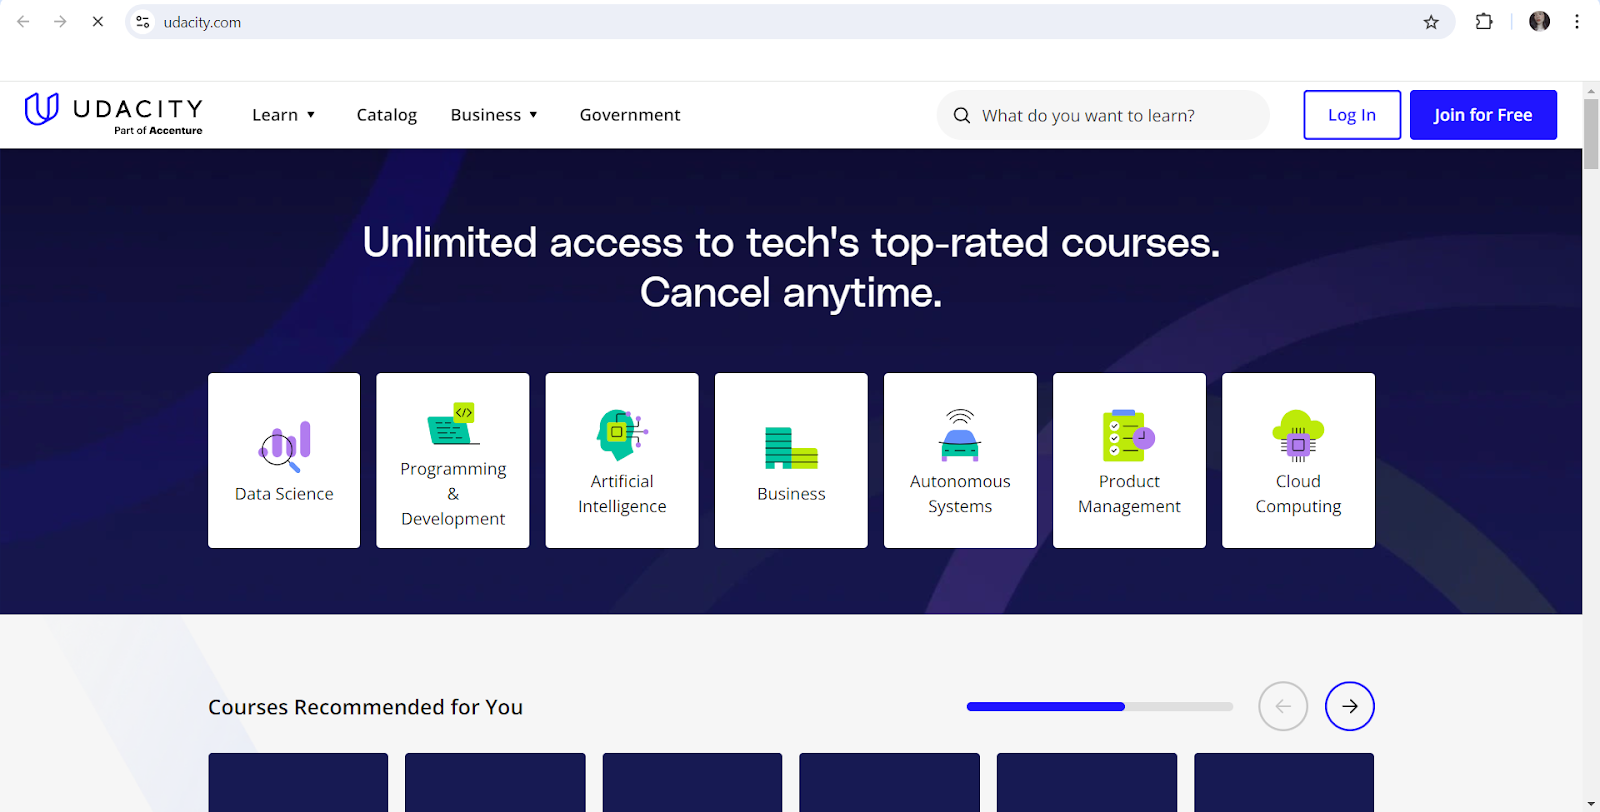Viewport: 1600px width, 812px height.
Task: Show previous recommended courses with left arrow
Action: tap(1283, 706)
